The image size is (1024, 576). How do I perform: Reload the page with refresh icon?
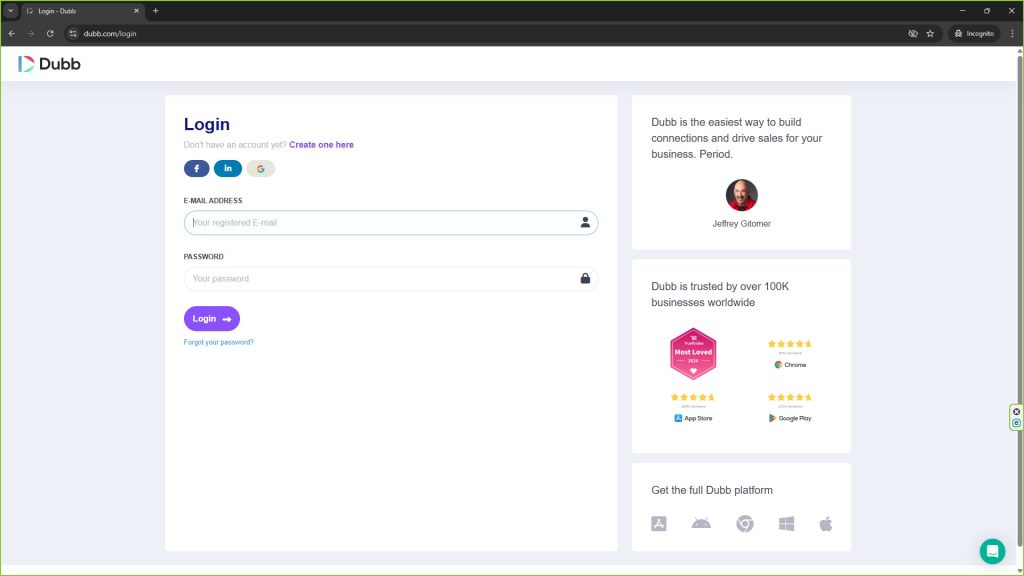pyautogui.click(x=50, y=33)
